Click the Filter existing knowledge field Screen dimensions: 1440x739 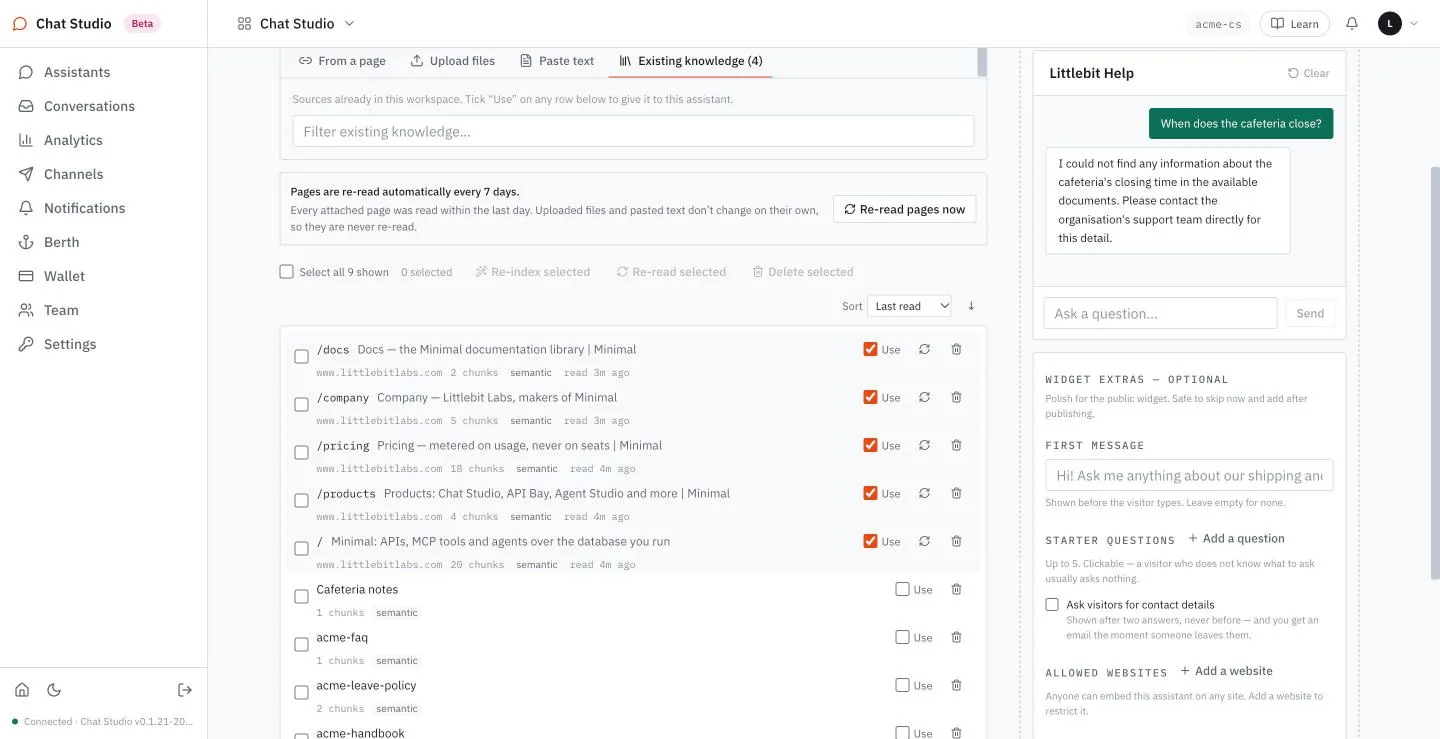[x=633, y=131]
